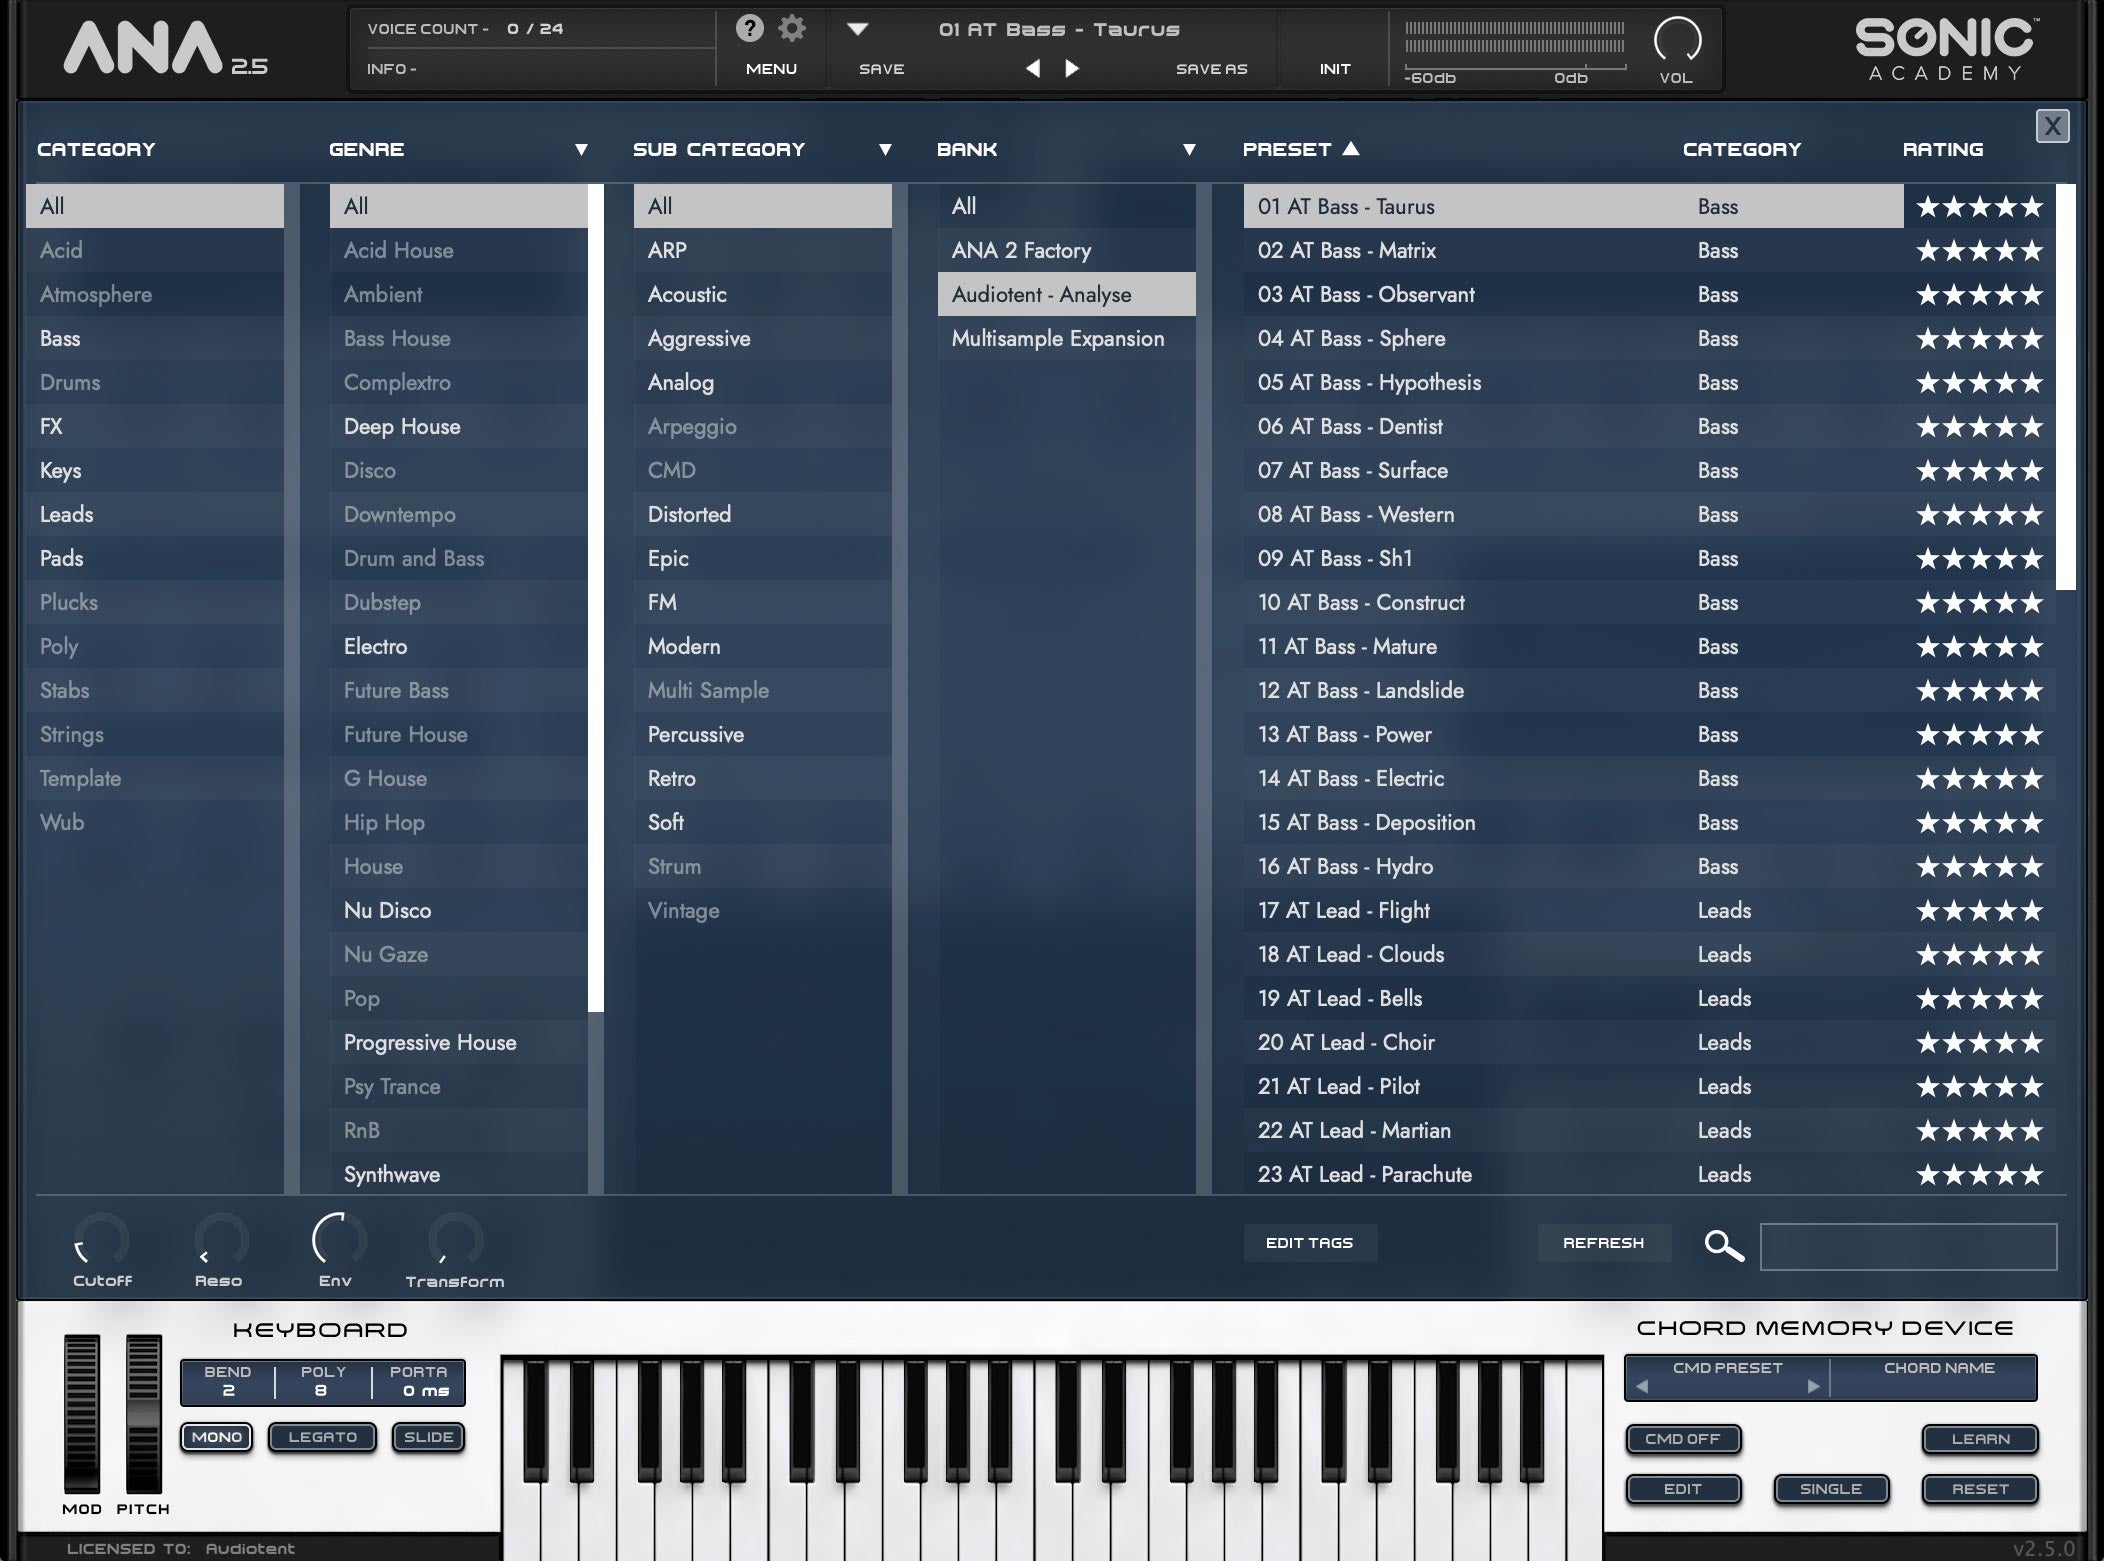2104x1561 pixels.
Task: Click the preset search text field
Action: click(x=1907, y=1246)
